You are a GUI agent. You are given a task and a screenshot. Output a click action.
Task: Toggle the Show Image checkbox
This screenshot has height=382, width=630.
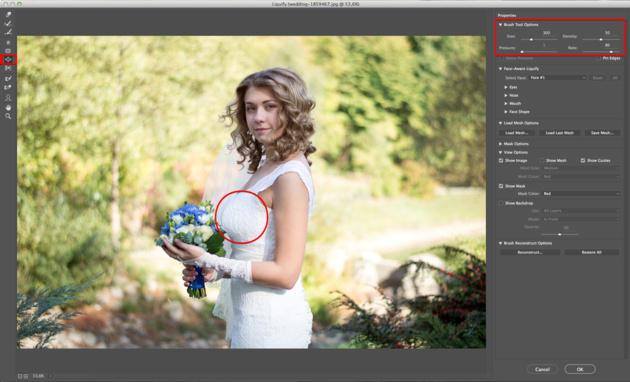501,160
